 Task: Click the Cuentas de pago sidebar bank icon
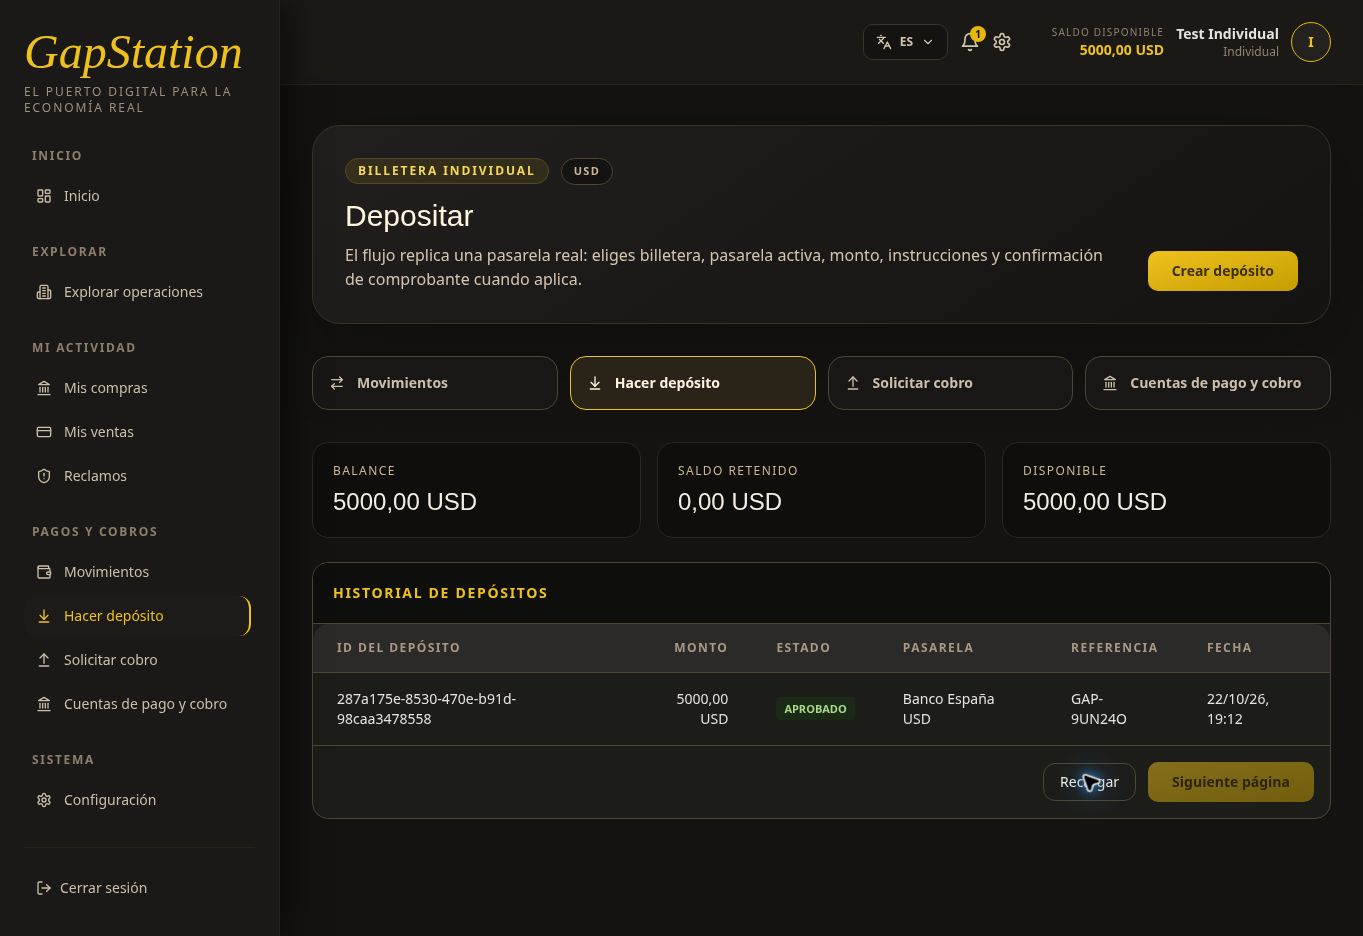tap(44, 704)
